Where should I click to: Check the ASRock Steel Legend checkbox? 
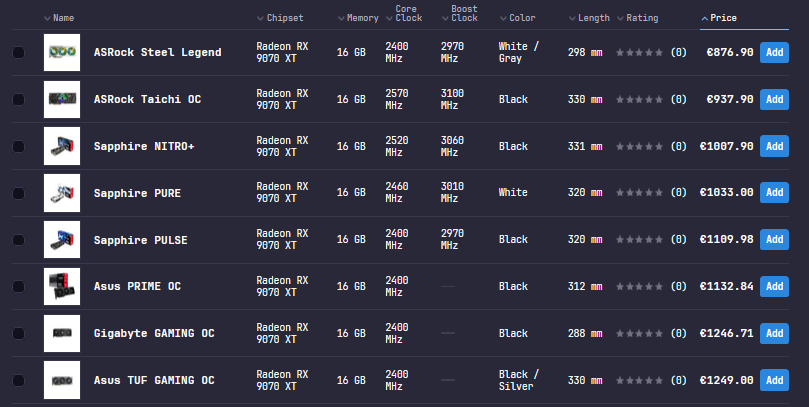[x=19, y=53]
